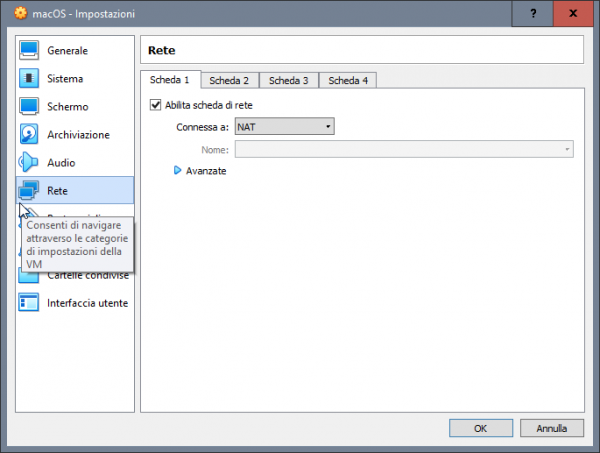Select the Cartelle condivise category

pyautogui.click(x=75, y=276)
